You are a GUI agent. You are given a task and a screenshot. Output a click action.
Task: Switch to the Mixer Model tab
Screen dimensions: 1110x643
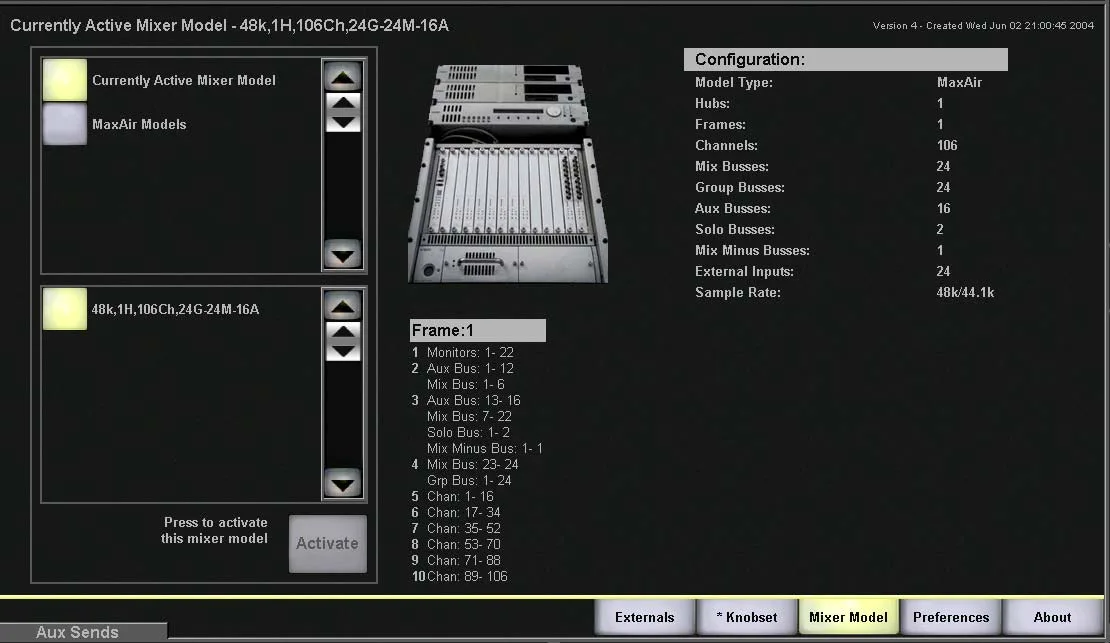click(848, 617)
